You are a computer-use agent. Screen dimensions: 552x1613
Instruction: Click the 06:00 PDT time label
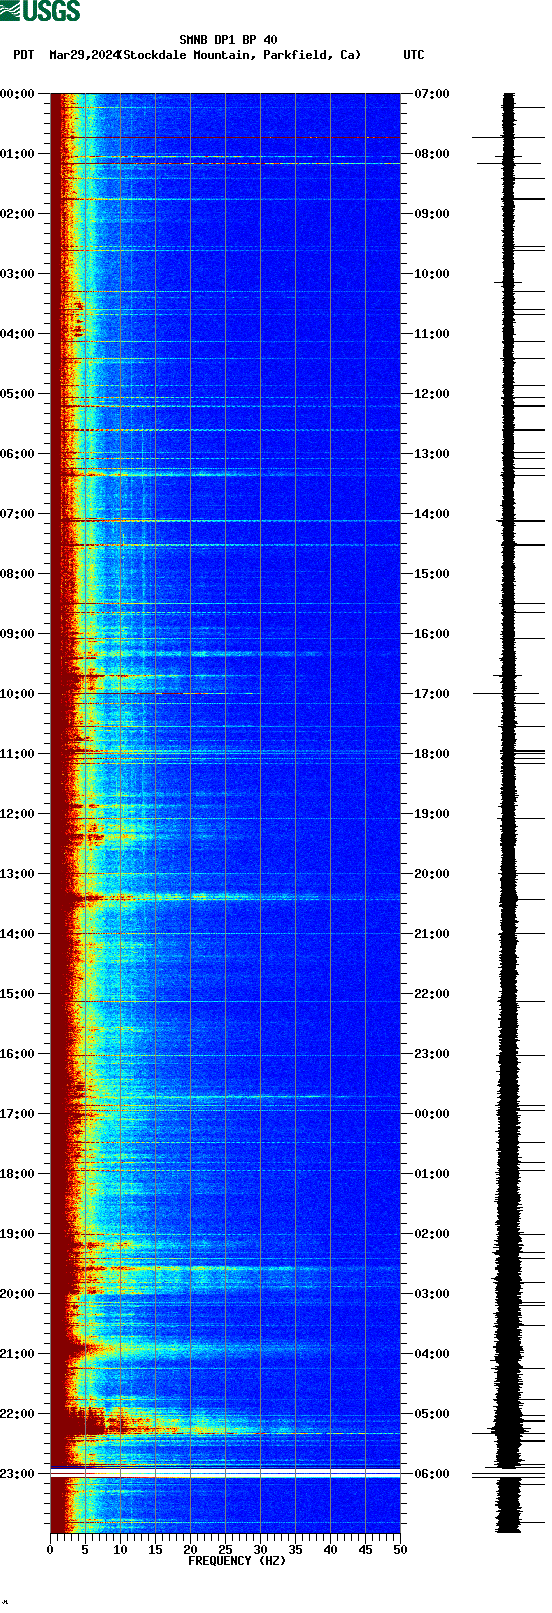[18, 454]
